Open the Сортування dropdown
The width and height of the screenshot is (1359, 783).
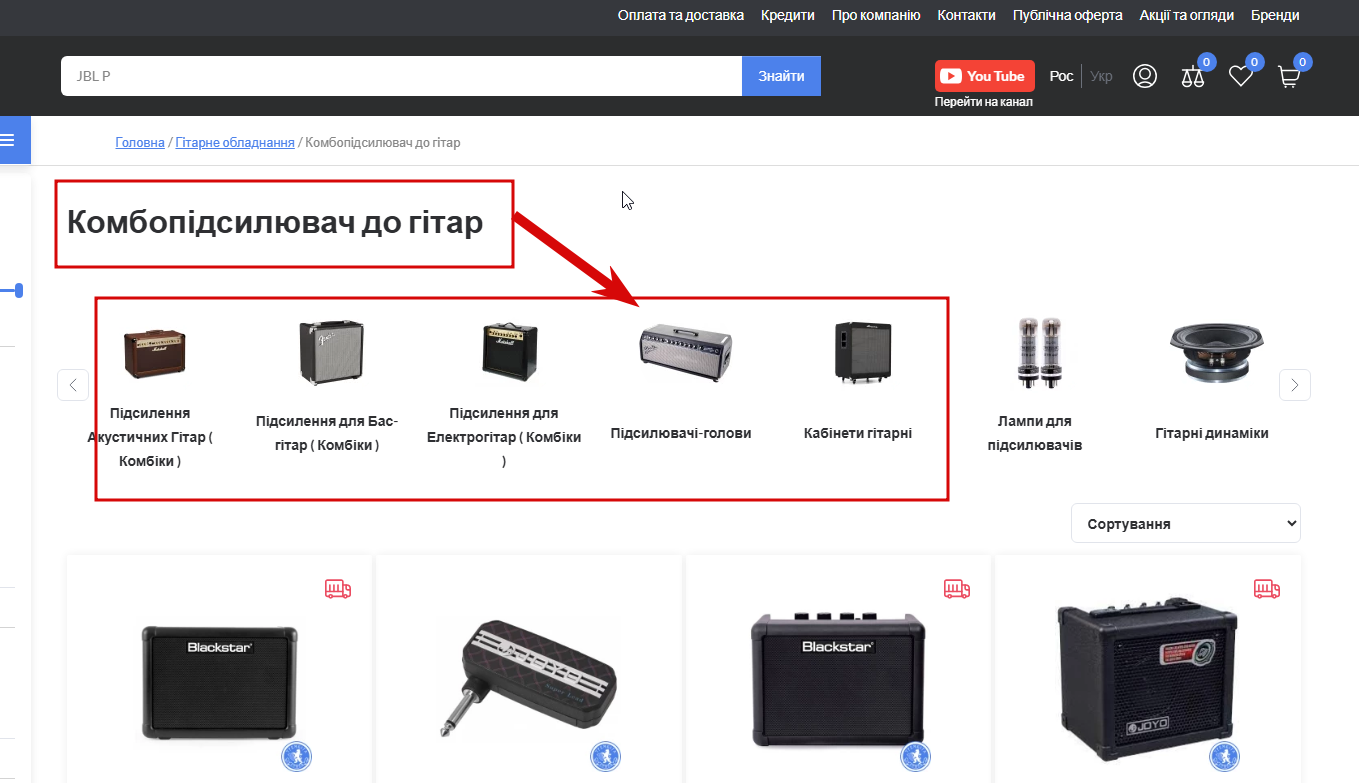1186,523
